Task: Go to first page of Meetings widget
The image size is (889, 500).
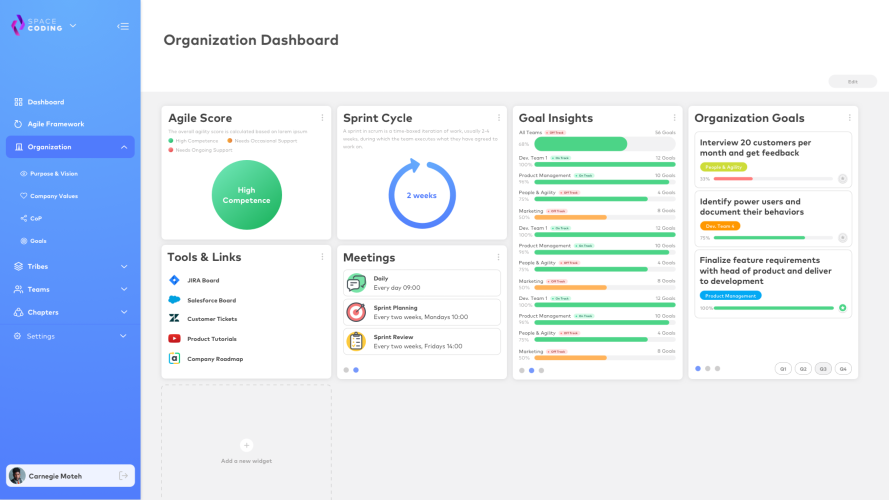Action: pos(346,370)
